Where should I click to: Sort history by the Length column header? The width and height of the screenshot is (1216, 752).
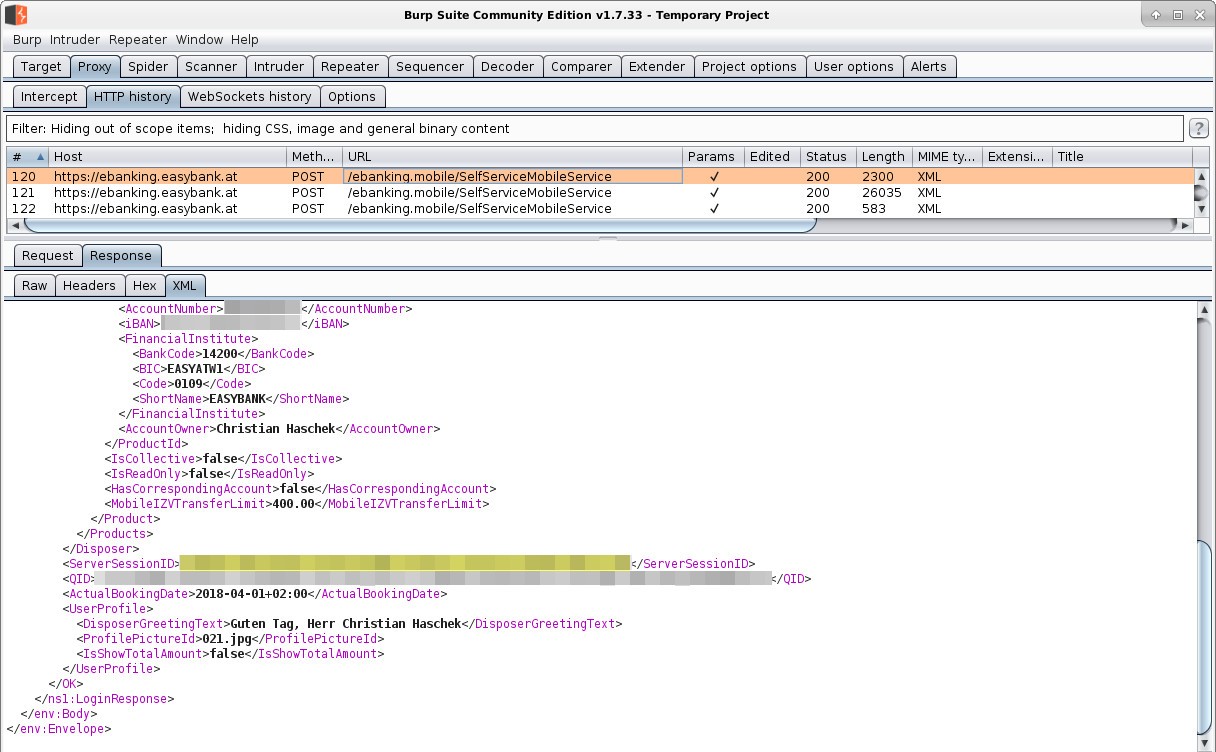(x=883, y=157)
